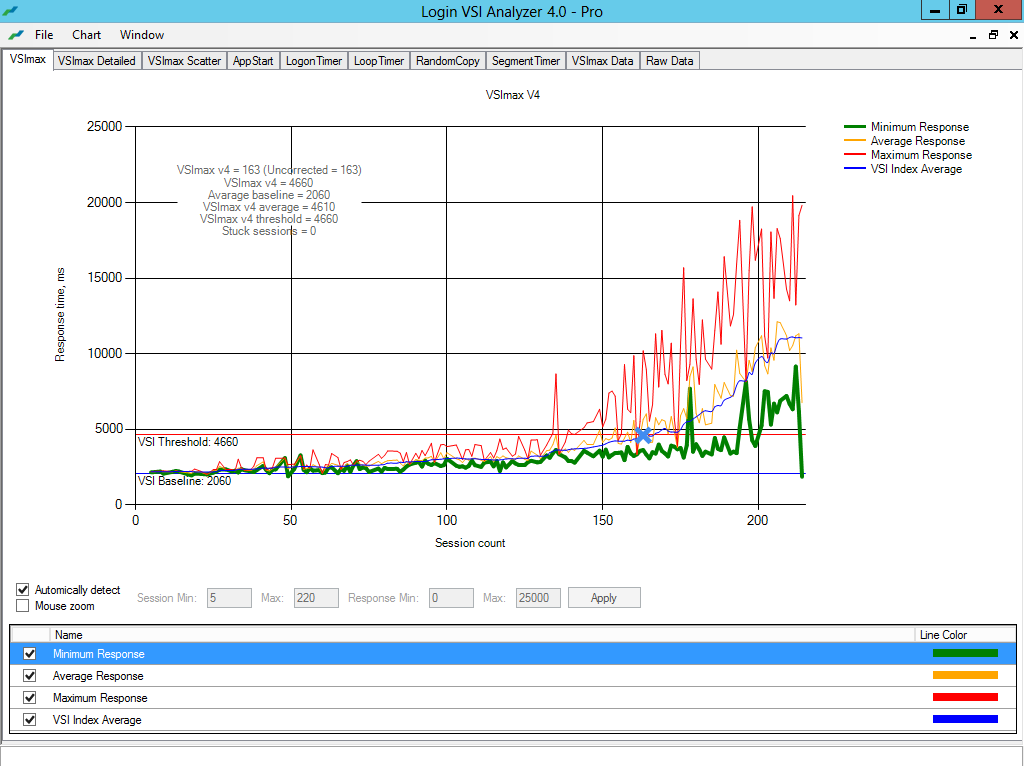Click the Response Min input field
This screenshot has height=766, width=1024.
(451, 598)
